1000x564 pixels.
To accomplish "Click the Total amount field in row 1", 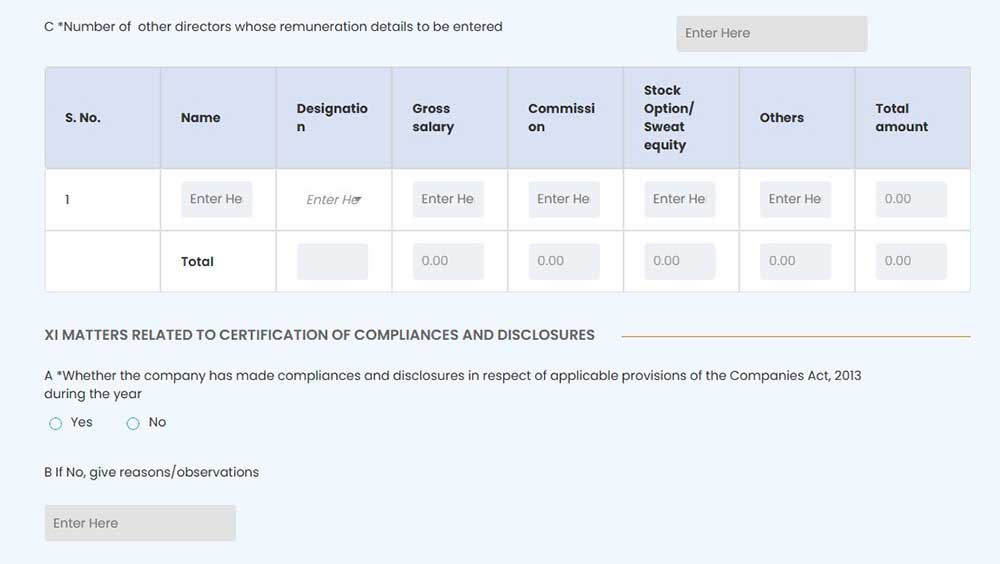I will coord(911,199).
